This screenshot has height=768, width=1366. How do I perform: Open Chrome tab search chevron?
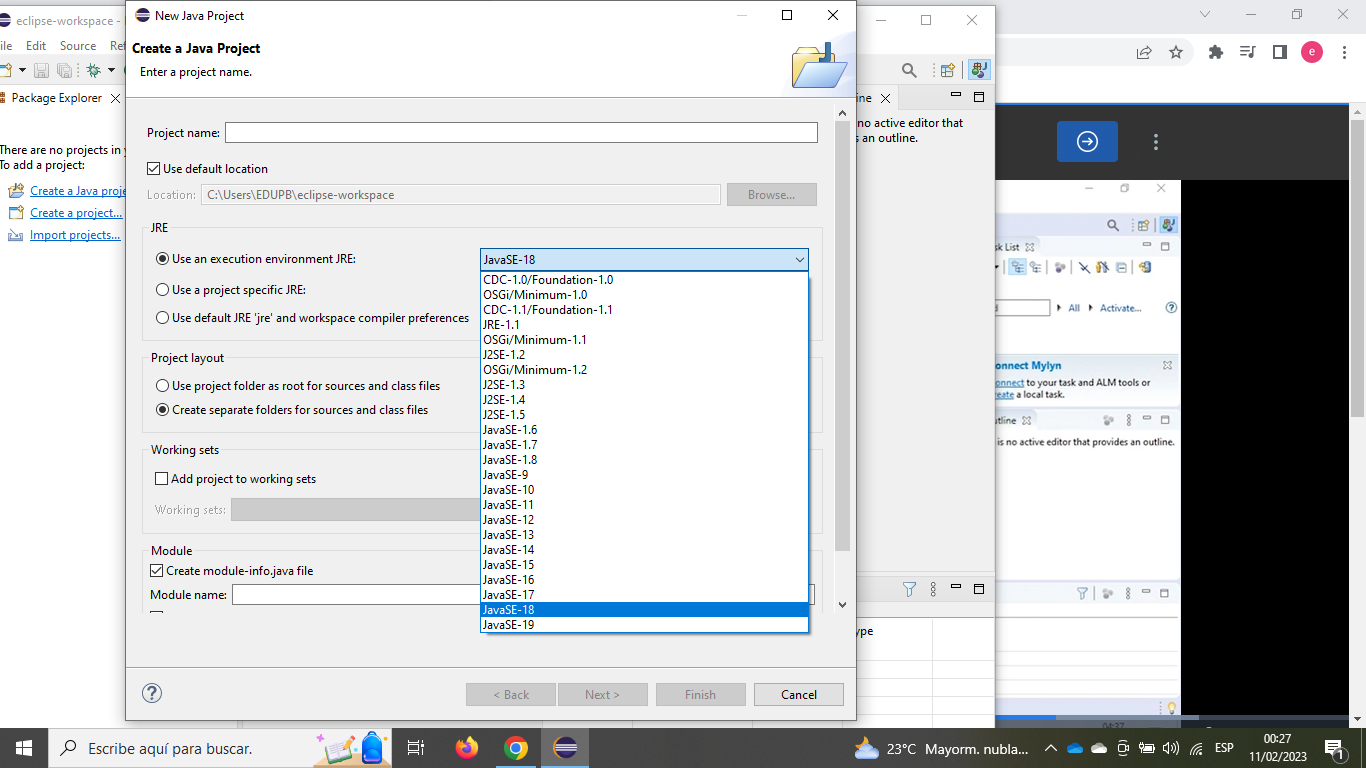pyautogui.click(x=1205, y=14)
